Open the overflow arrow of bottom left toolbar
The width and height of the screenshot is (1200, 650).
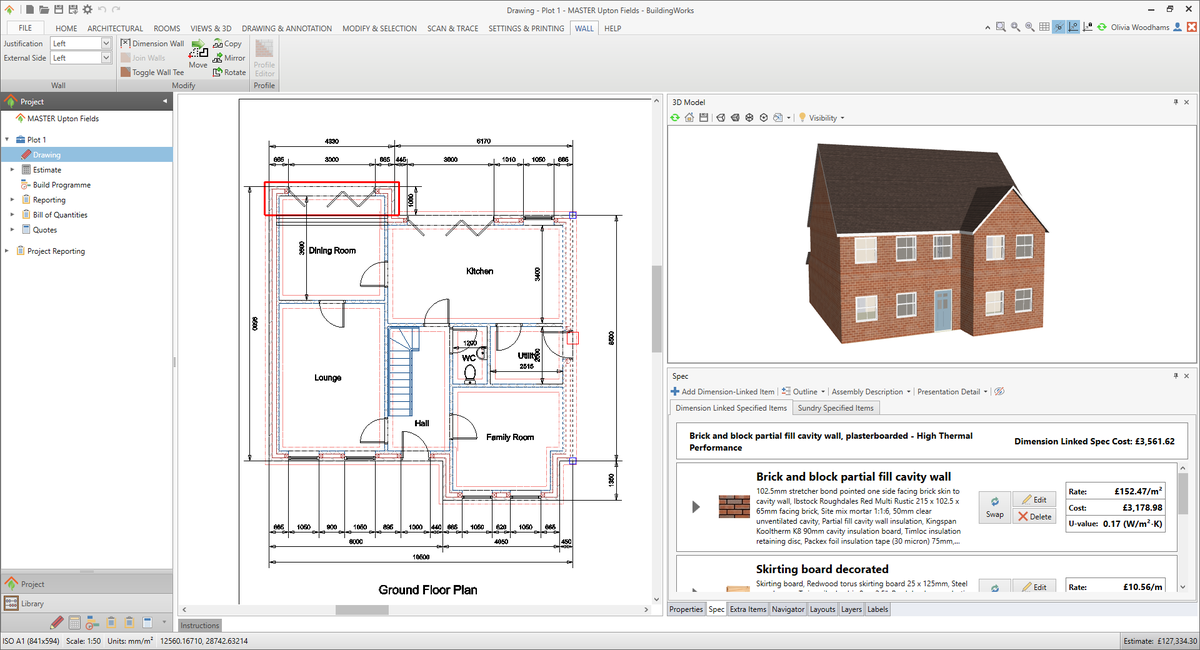[x=162, y=623]
